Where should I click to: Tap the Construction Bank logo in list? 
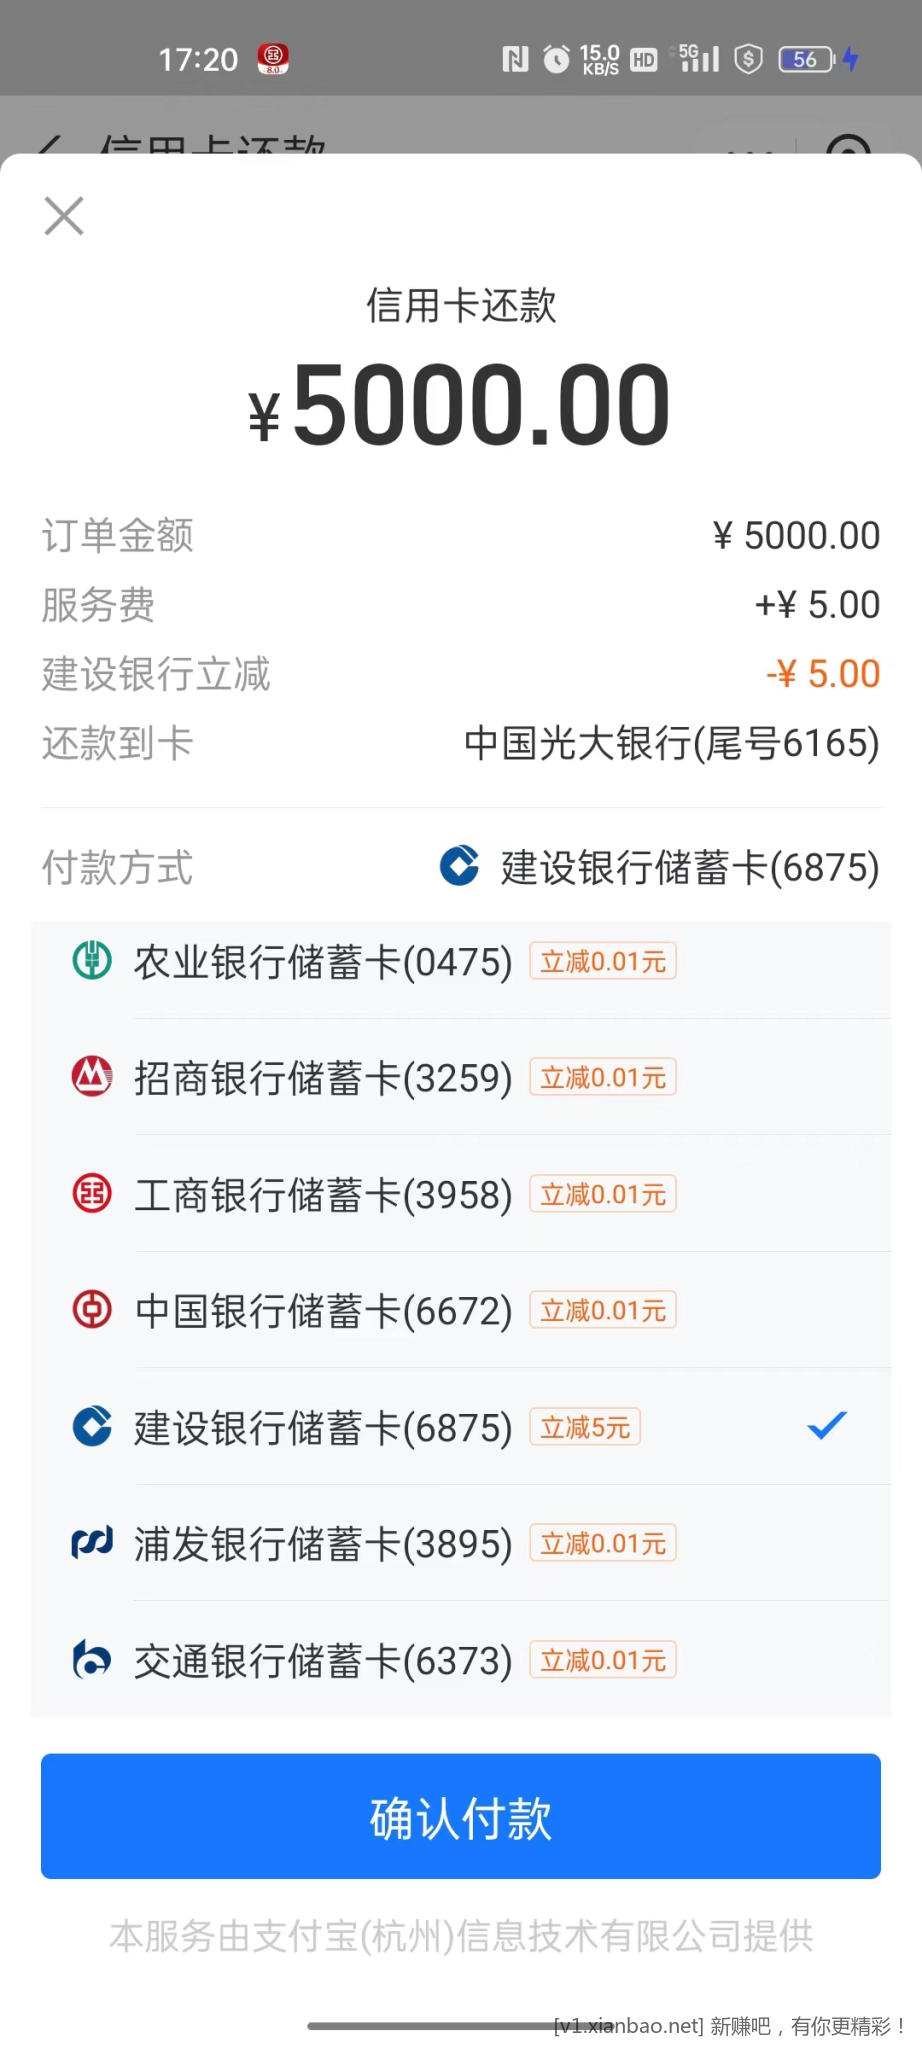click(92, 1427)
